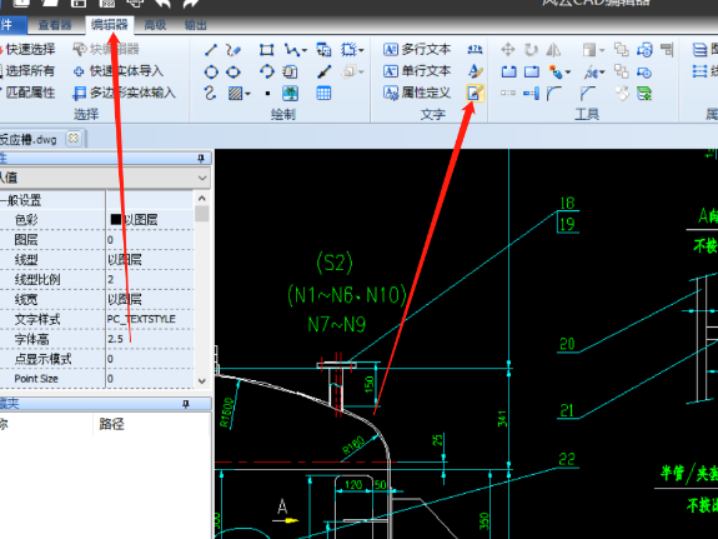Select the Line drawing tool

(211, 49)
